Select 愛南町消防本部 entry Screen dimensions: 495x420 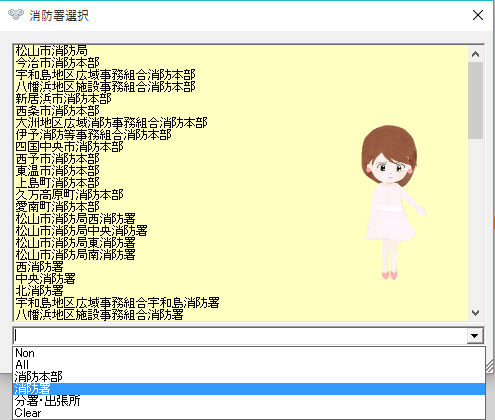(58, 207)
